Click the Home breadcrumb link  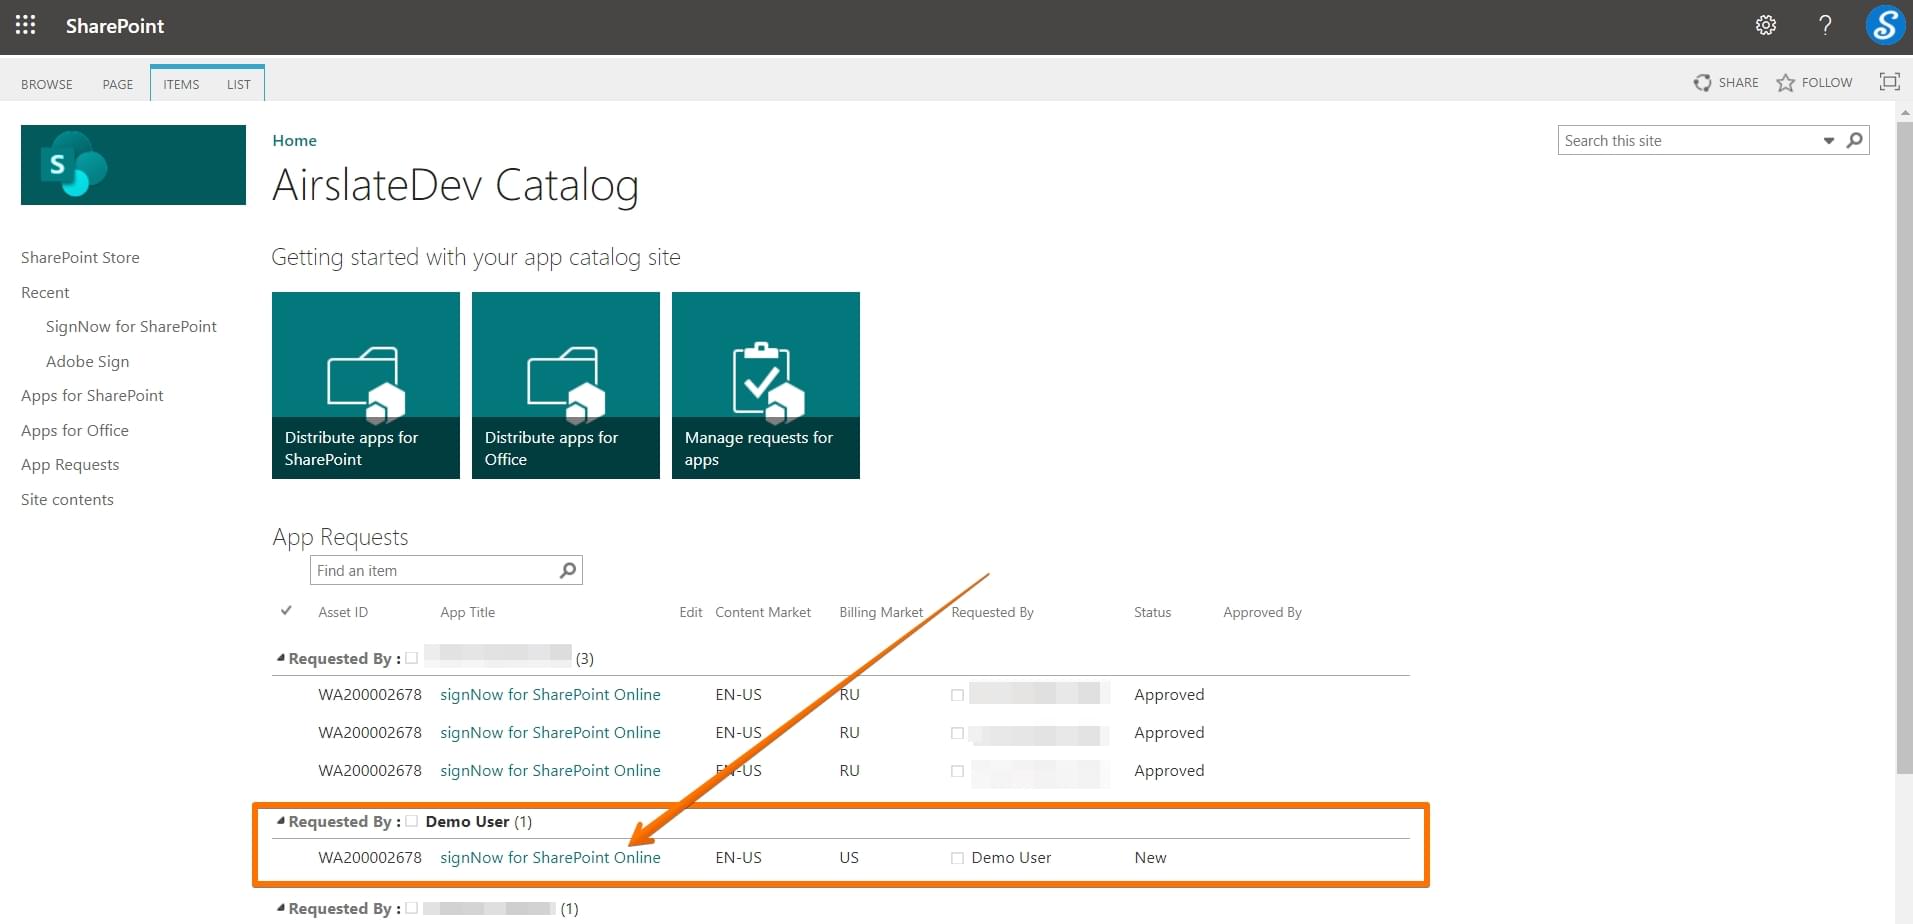point(294,141)
